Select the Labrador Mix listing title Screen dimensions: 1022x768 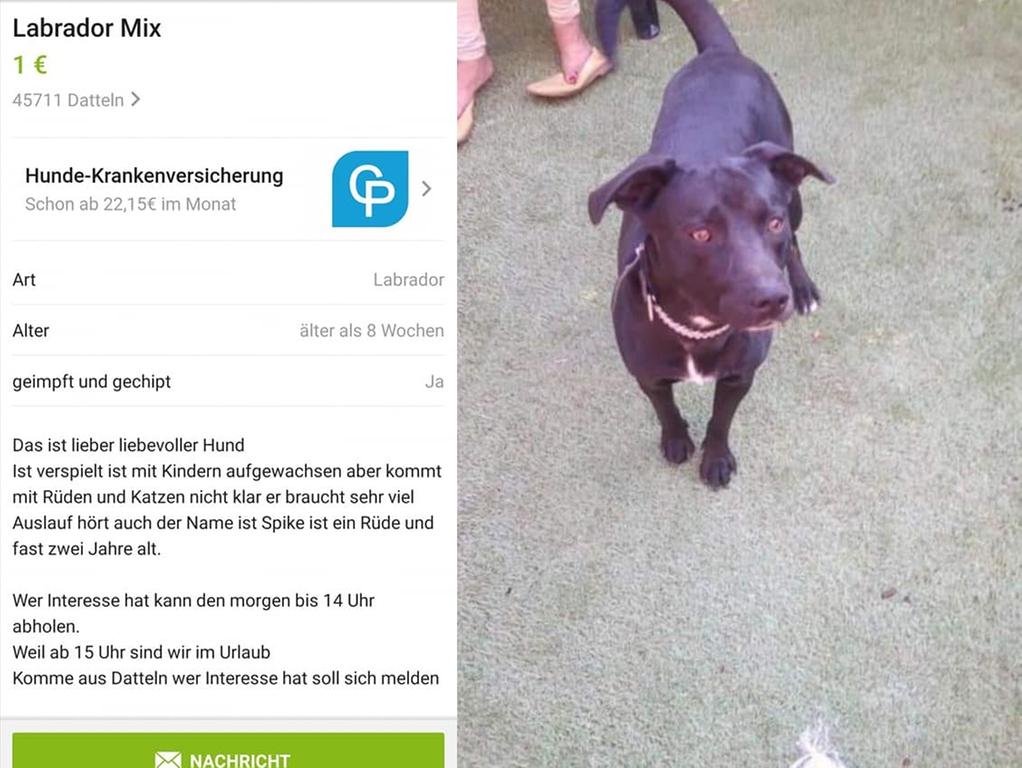(87, 28)
